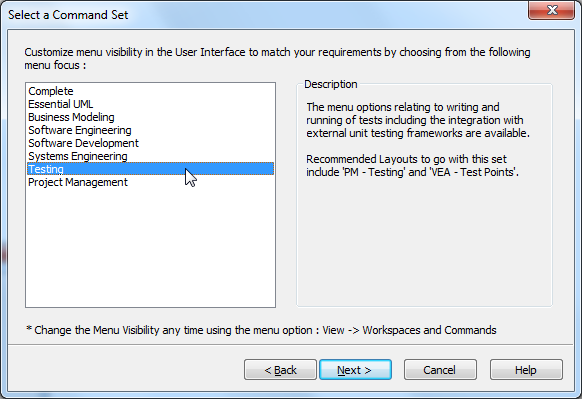Proceed with the Next button
The height and width of the screenshot is (399, 582).
355,370
